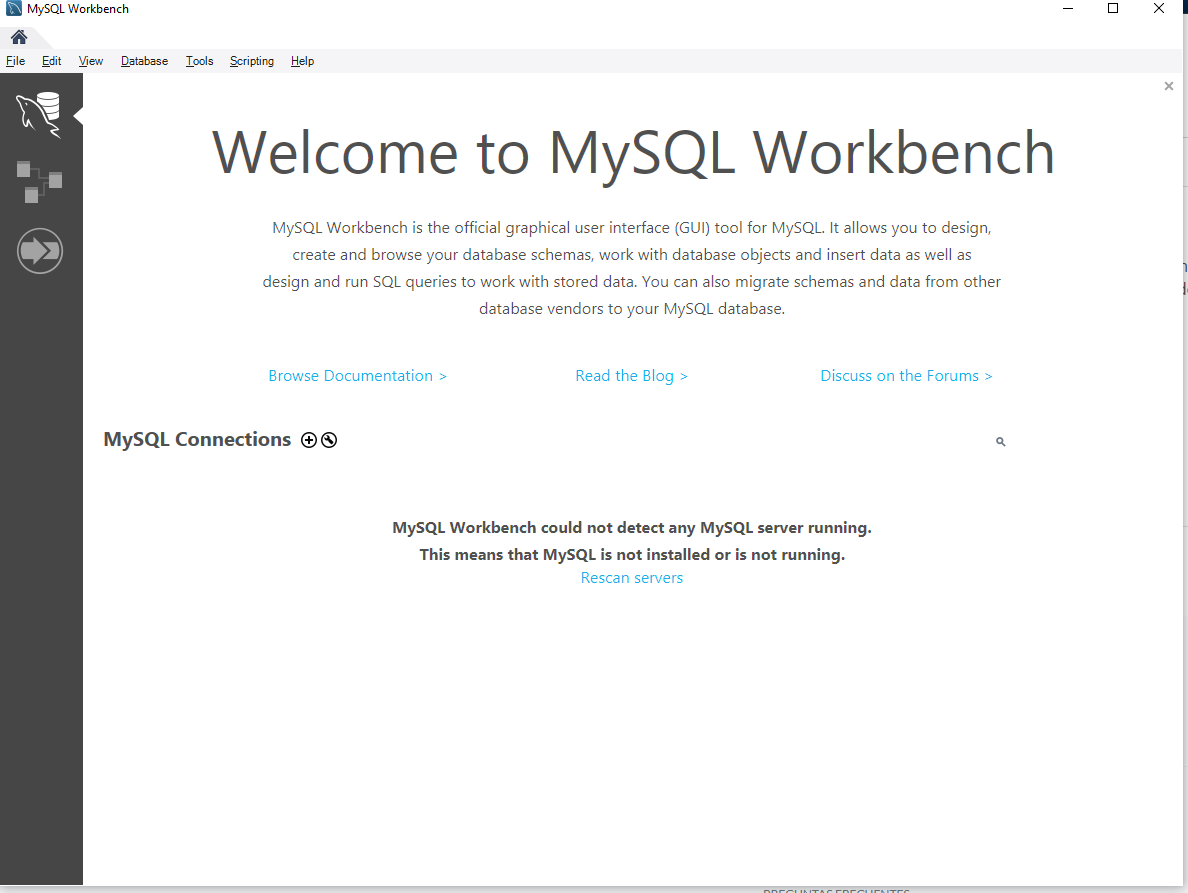This screenshot has width=1188, height=893.
Task: Follow the Read the Blog link
Action: click(631, 376)
